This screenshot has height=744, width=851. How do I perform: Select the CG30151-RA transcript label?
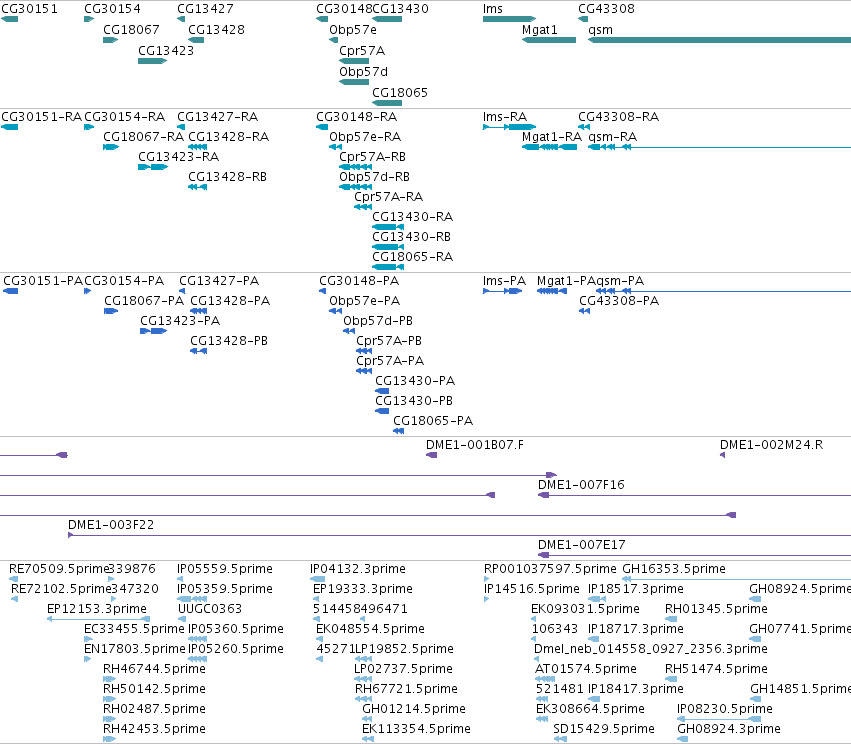pyautogui.click(x=41, y=117)
